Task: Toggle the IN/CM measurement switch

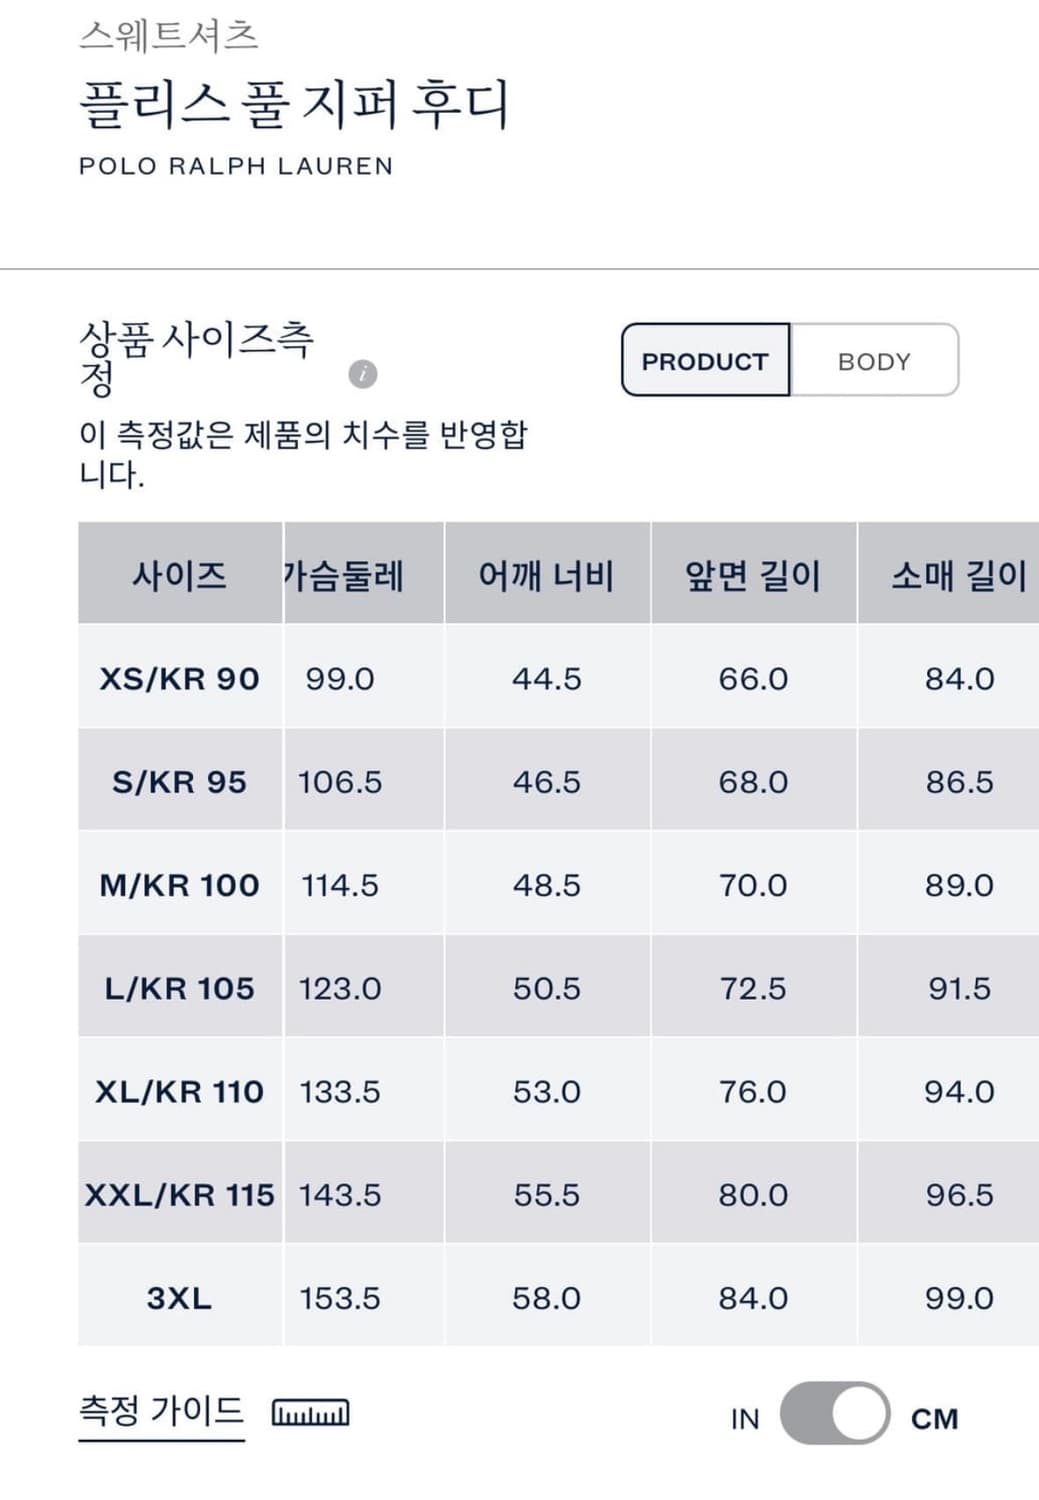Action: point(838,1417)
